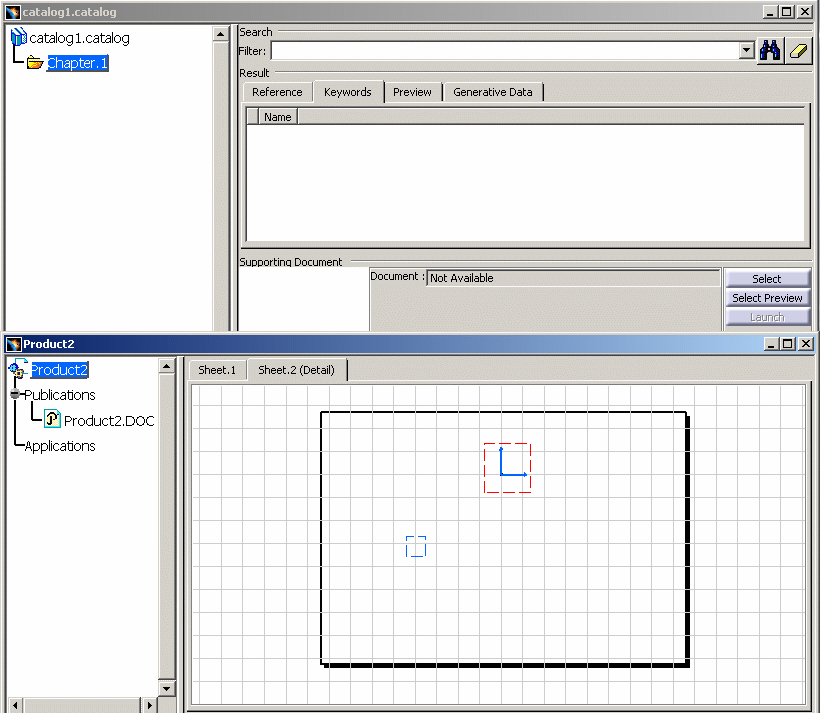The height and width of the screenshot is (713, 820).
Task: Click the Chapter.1 folder icon
Action: 35,63
